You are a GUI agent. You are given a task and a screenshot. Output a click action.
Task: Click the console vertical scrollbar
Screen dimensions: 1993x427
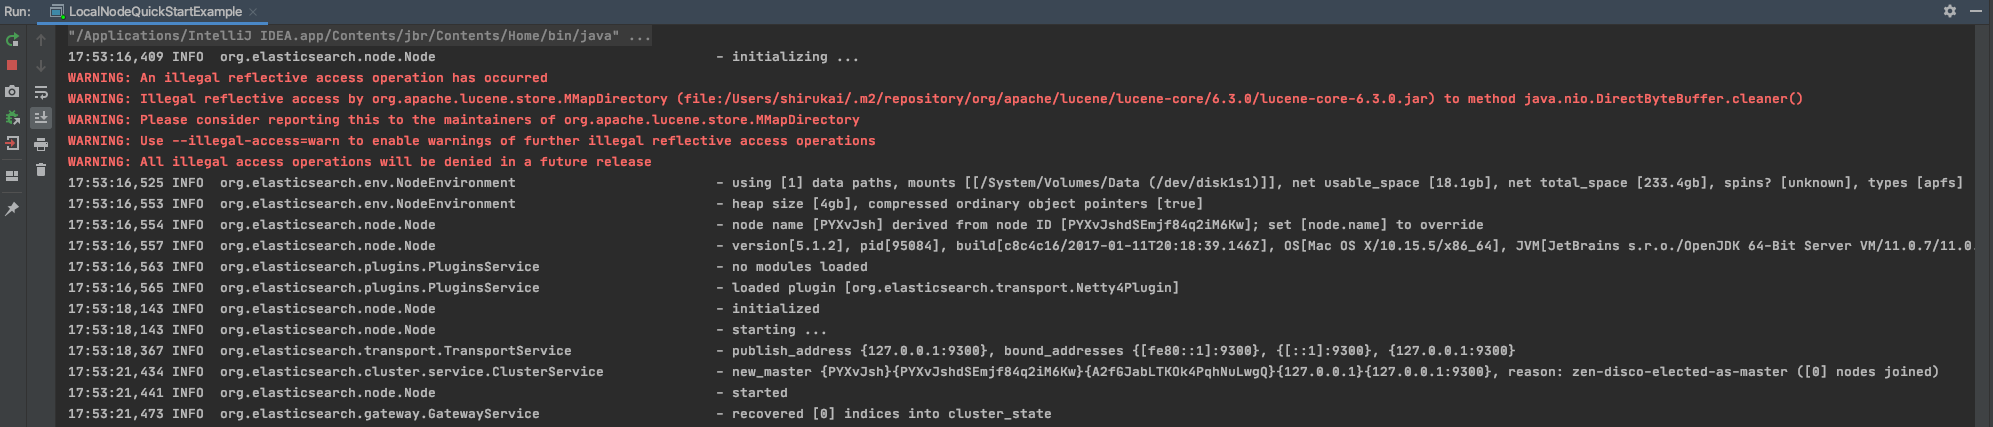[x=1982, y=225]
